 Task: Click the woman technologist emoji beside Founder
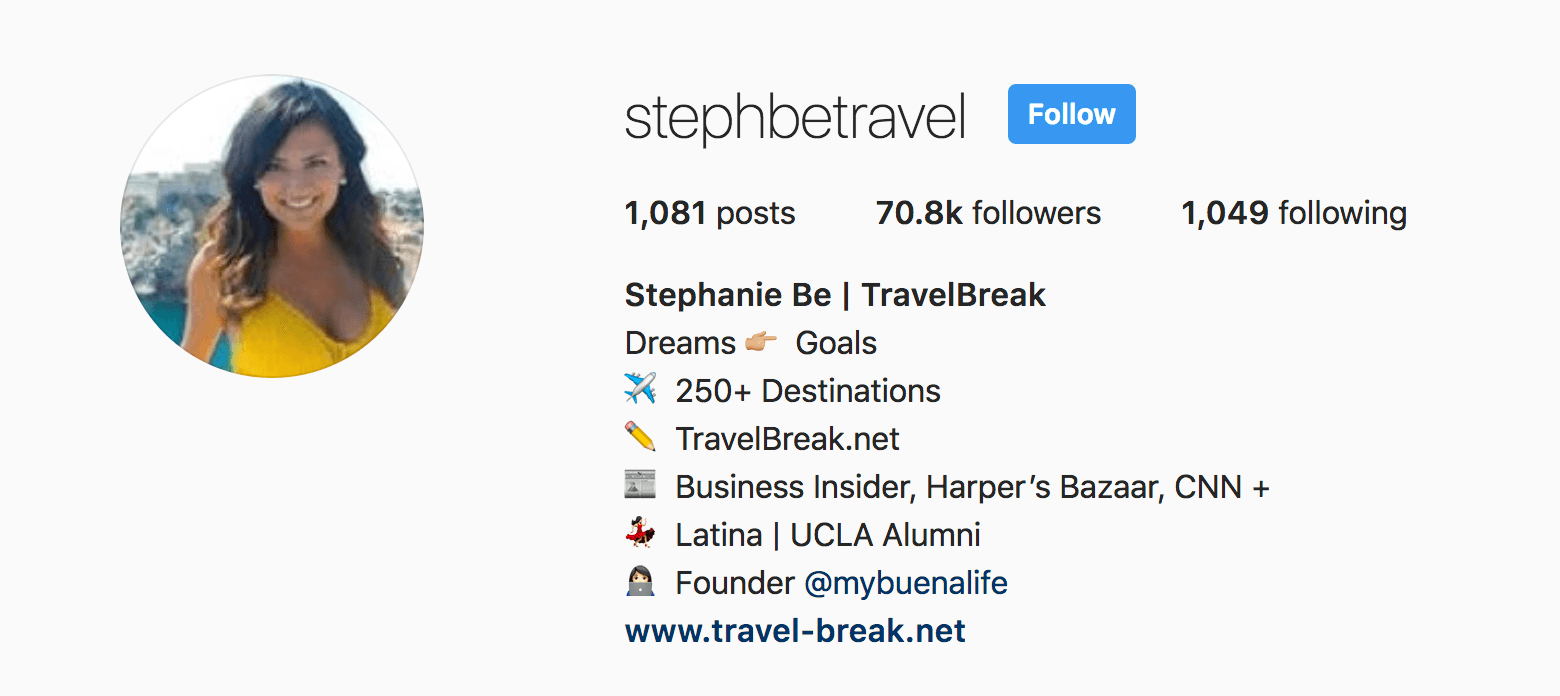(641, 582)
